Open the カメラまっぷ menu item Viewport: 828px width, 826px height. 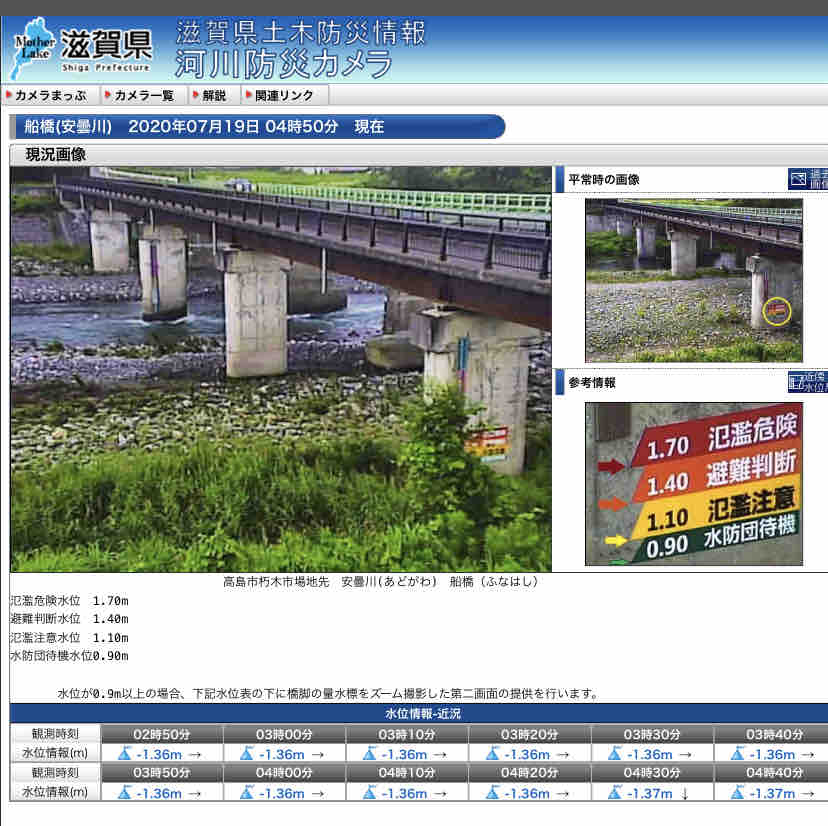click(51, 96)
